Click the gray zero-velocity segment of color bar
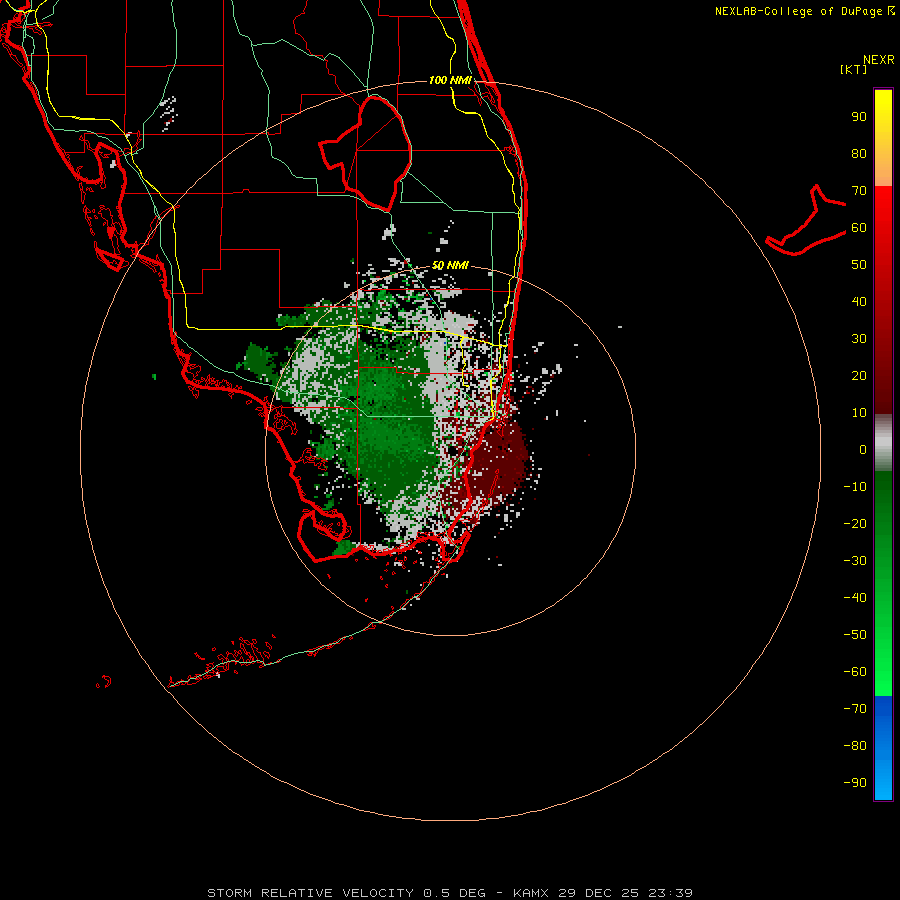 click(x=883, y=443)
